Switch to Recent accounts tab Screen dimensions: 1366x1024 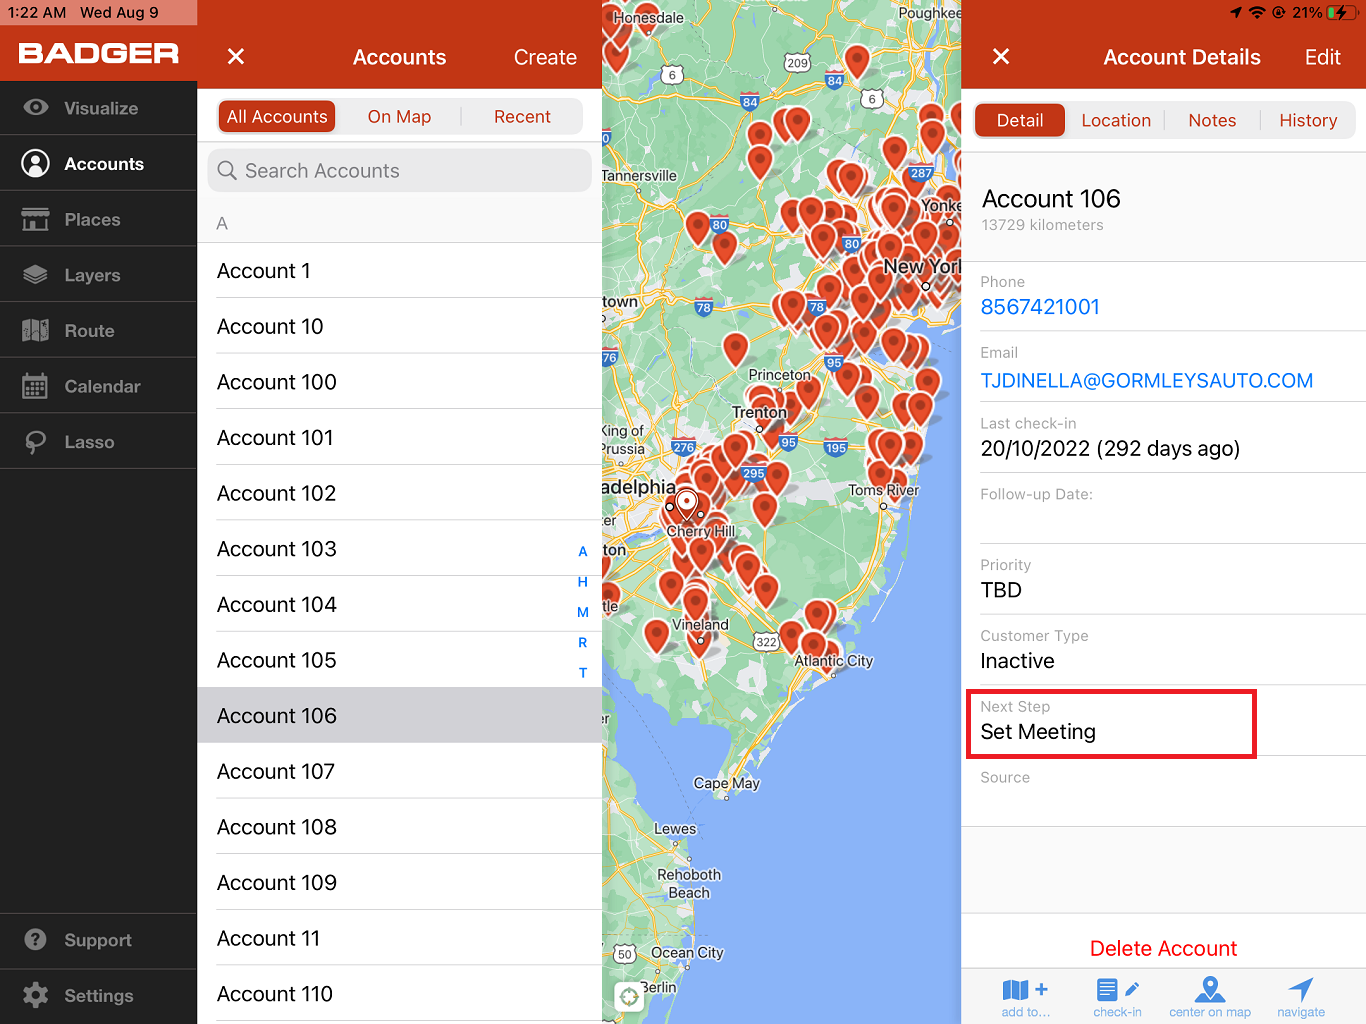(522, 117)
